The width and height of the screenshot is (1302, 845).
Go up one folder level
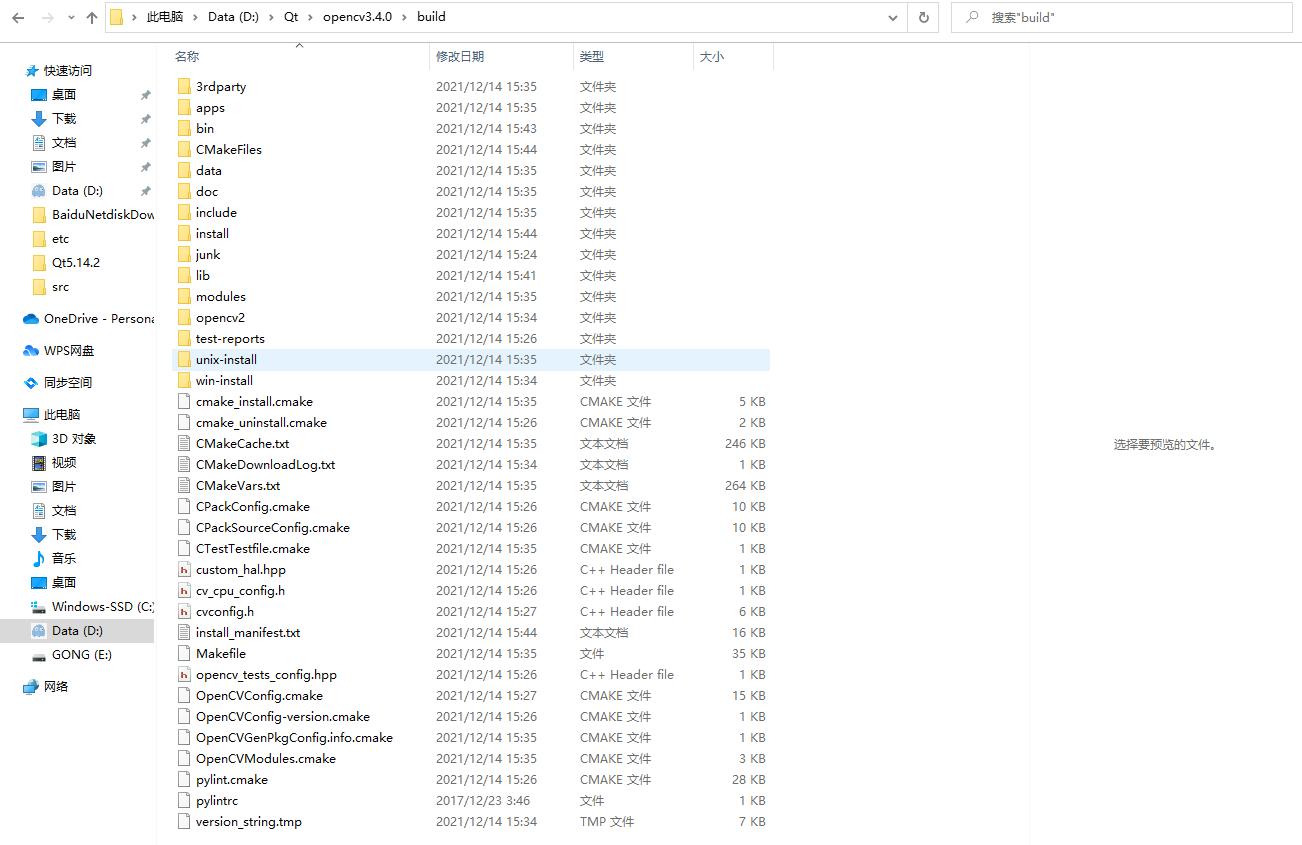(x=92, y=17)
